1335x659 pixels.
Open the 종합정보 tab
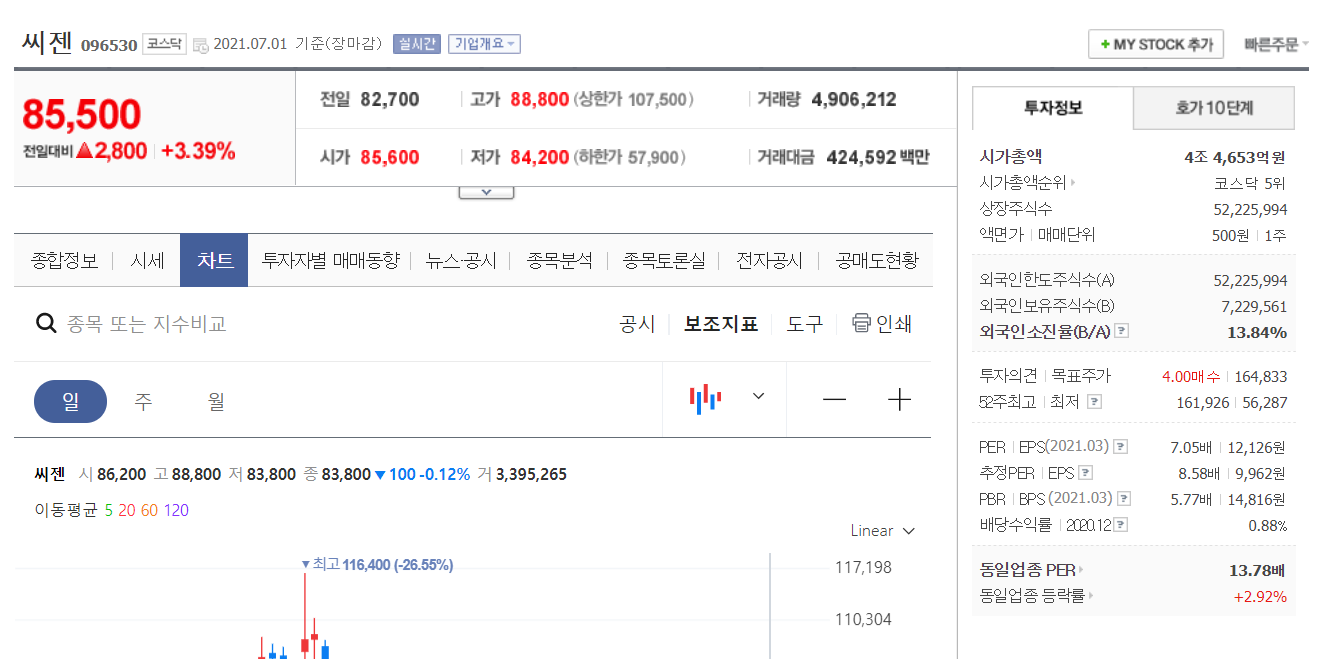click(x=65, y=261)
